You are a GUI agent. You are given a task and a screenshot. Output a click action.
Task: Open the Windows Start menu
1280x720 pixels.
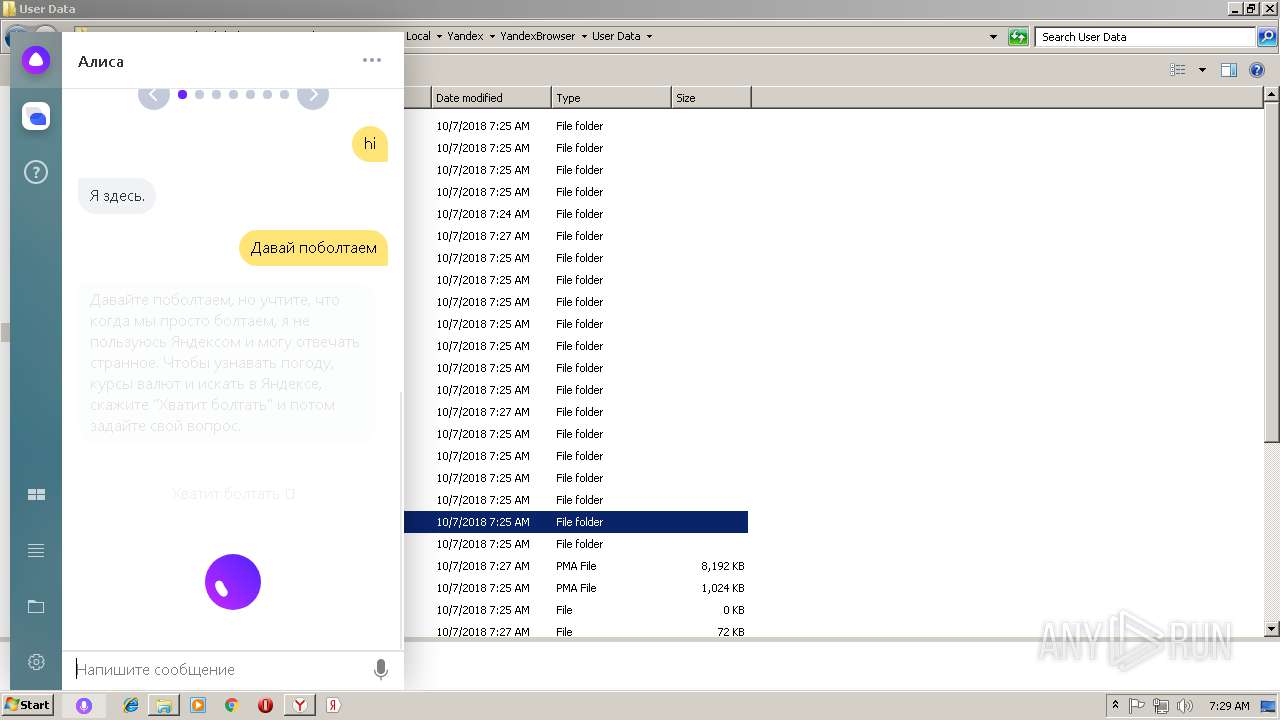(x=28, y=705)
